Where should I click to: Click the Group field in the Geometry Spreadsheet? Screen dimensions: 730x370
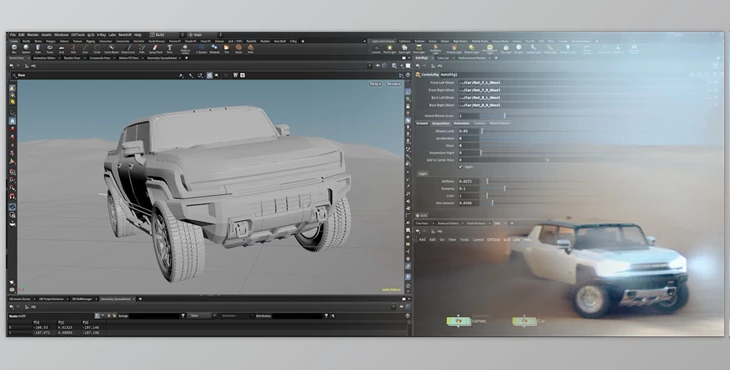154,316
